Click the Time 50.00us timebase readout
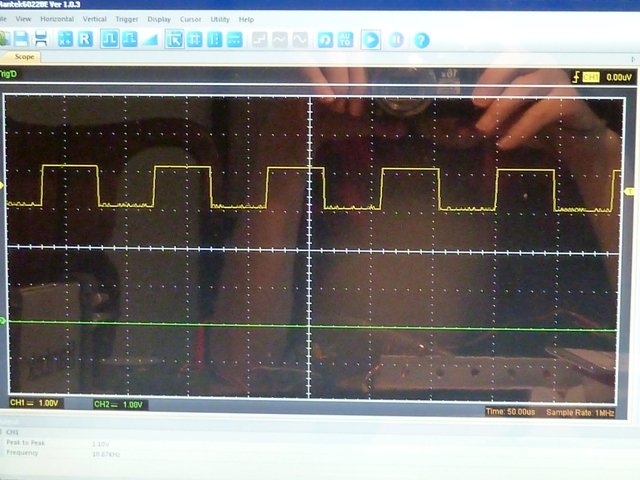The width and height of the screenshot is (640, 480). 510,412
